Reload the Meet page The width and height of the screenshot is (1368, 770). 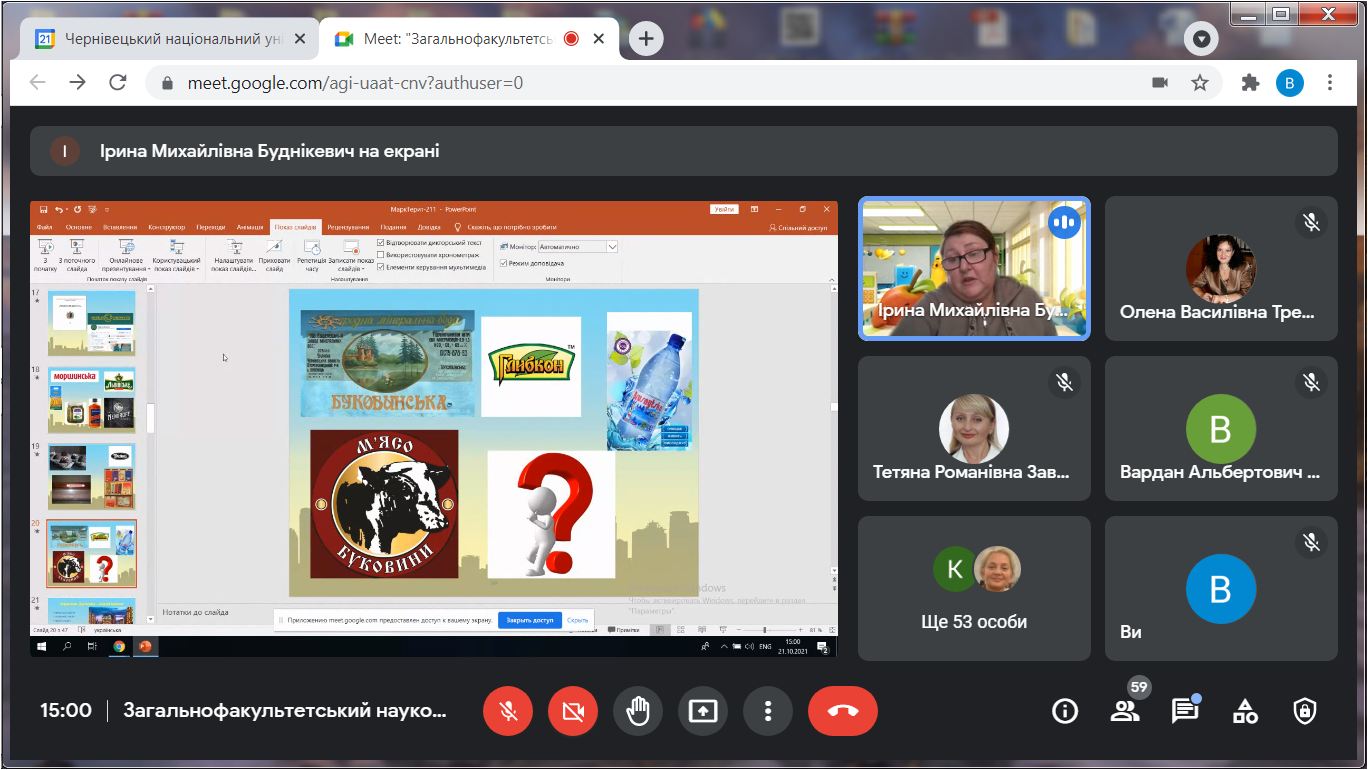pos(118,83)
